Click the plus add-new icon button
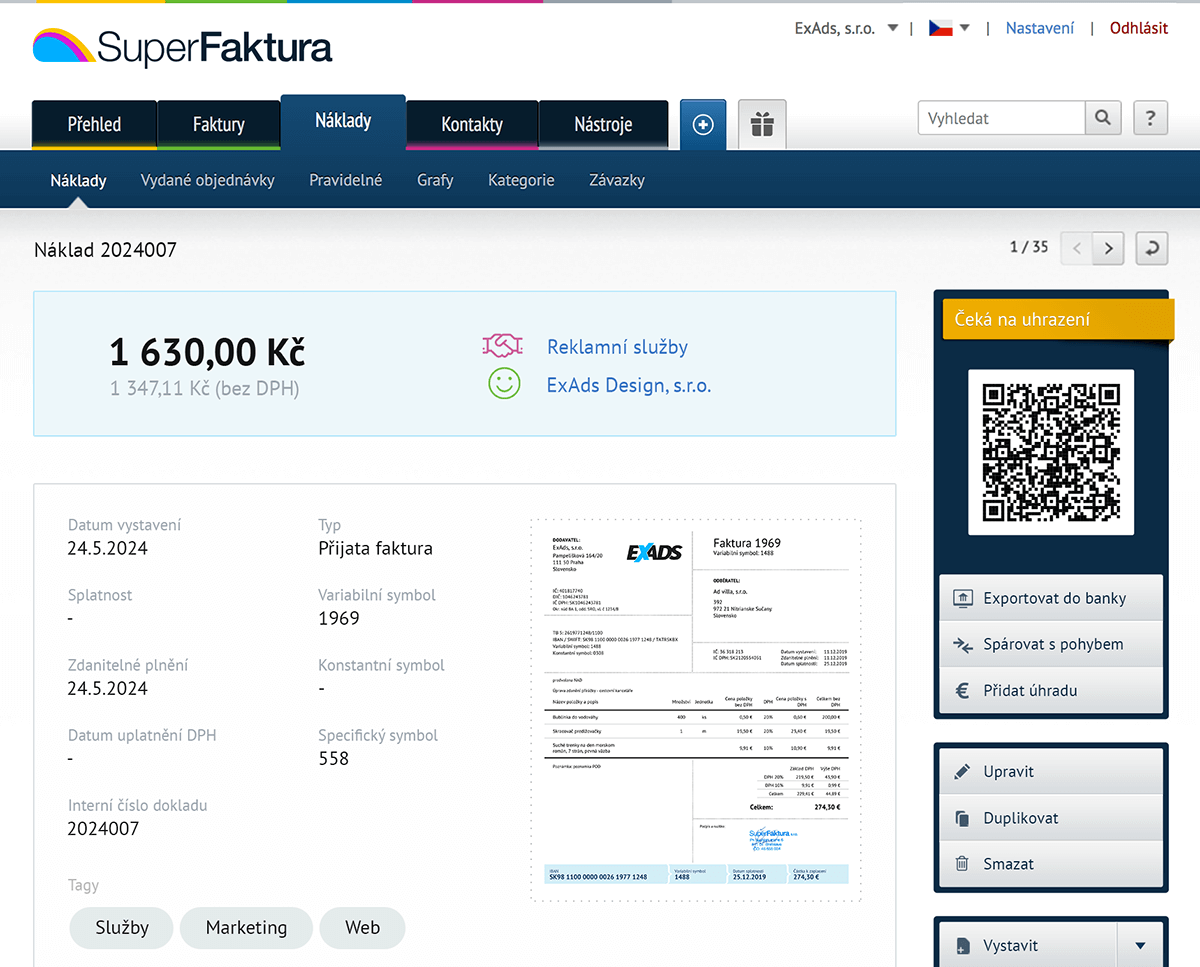 pos(703,125)
